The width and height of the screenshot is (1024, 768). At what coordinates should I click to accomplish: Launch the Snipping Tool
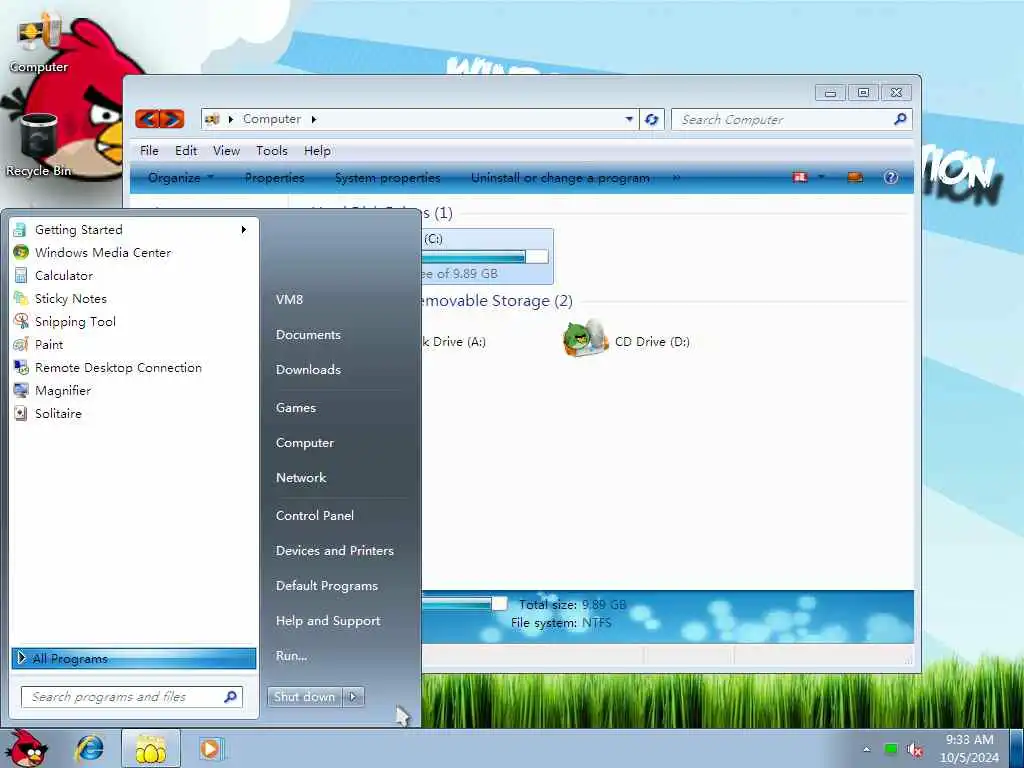[133, 321]
